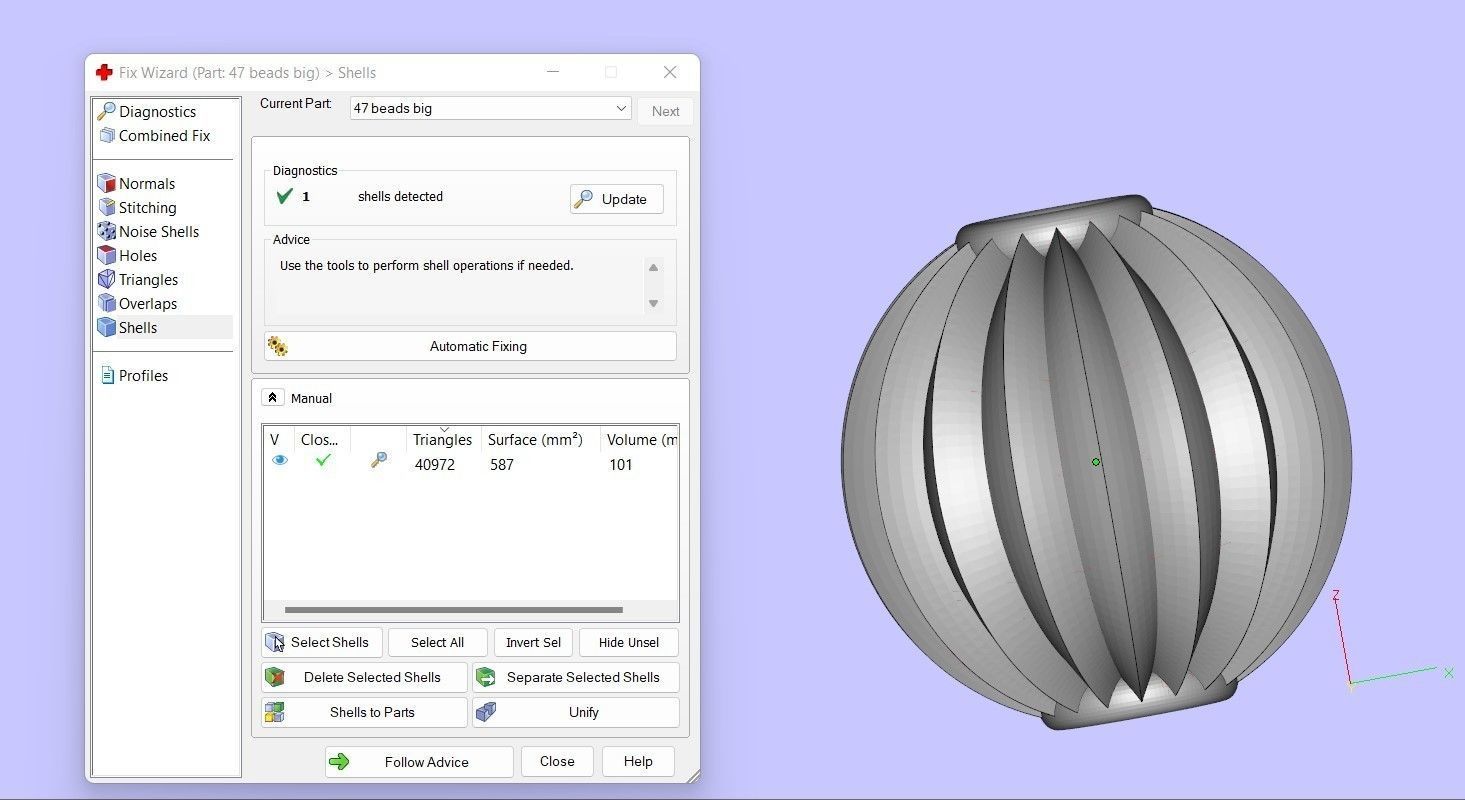Screen dimensions: 1465x800
Task: Go to the Normals fix page
Action: 147,183
